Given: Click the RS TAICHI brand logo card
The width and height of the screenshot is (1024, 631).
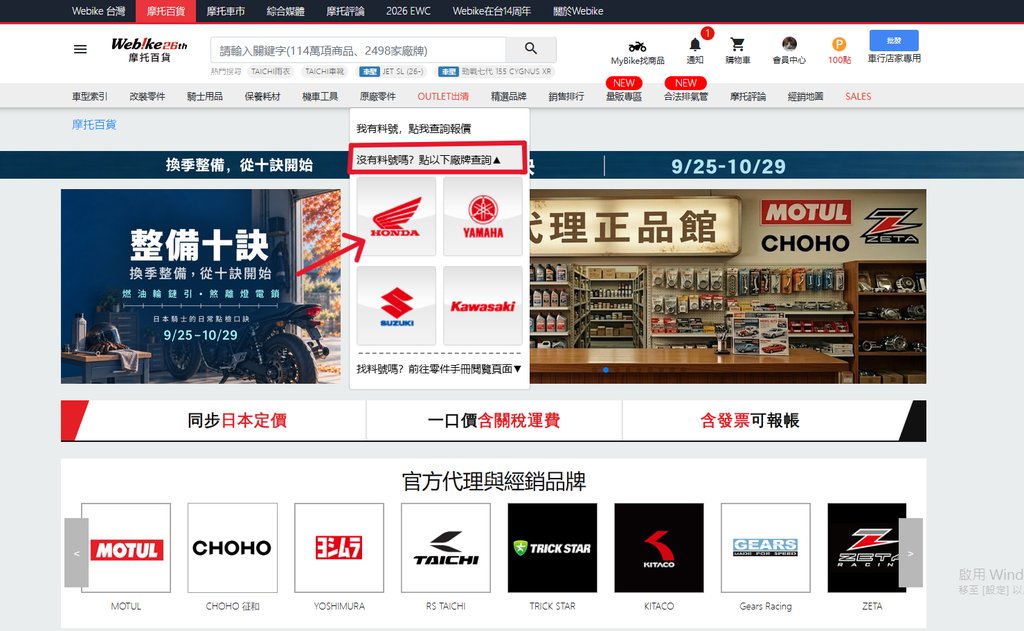Looking at the screenshot, I should 445,547.
